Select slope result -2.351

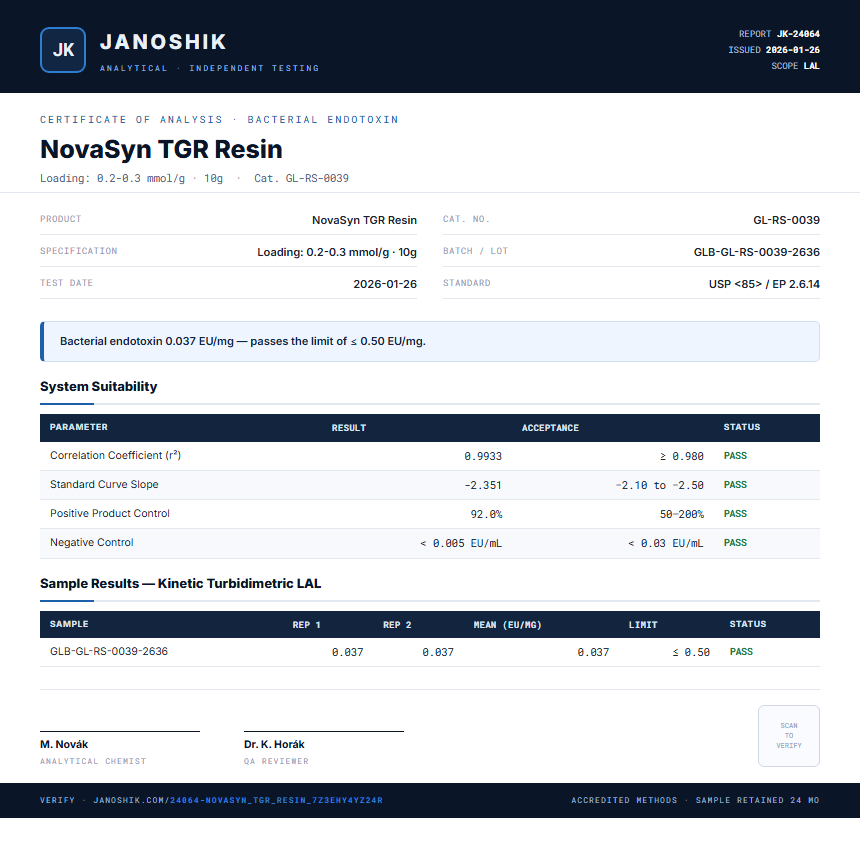pyautogui.click(x=483, y=486)
